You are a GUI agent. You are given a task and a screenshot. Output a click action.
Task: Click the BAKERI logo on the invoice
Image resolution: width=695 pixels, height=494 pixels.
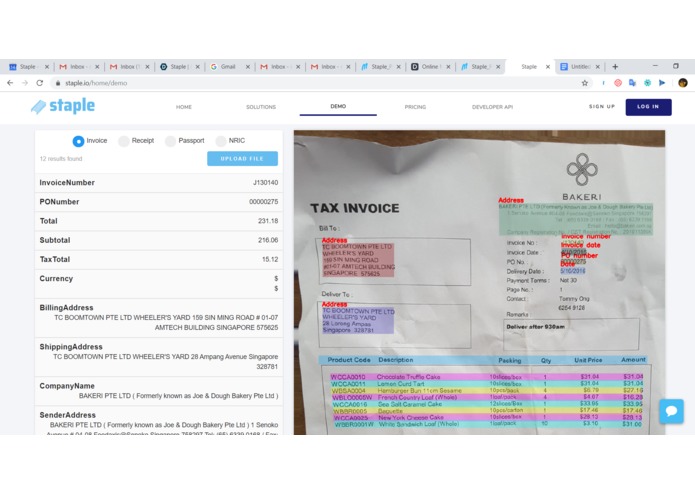click(582, 177)
